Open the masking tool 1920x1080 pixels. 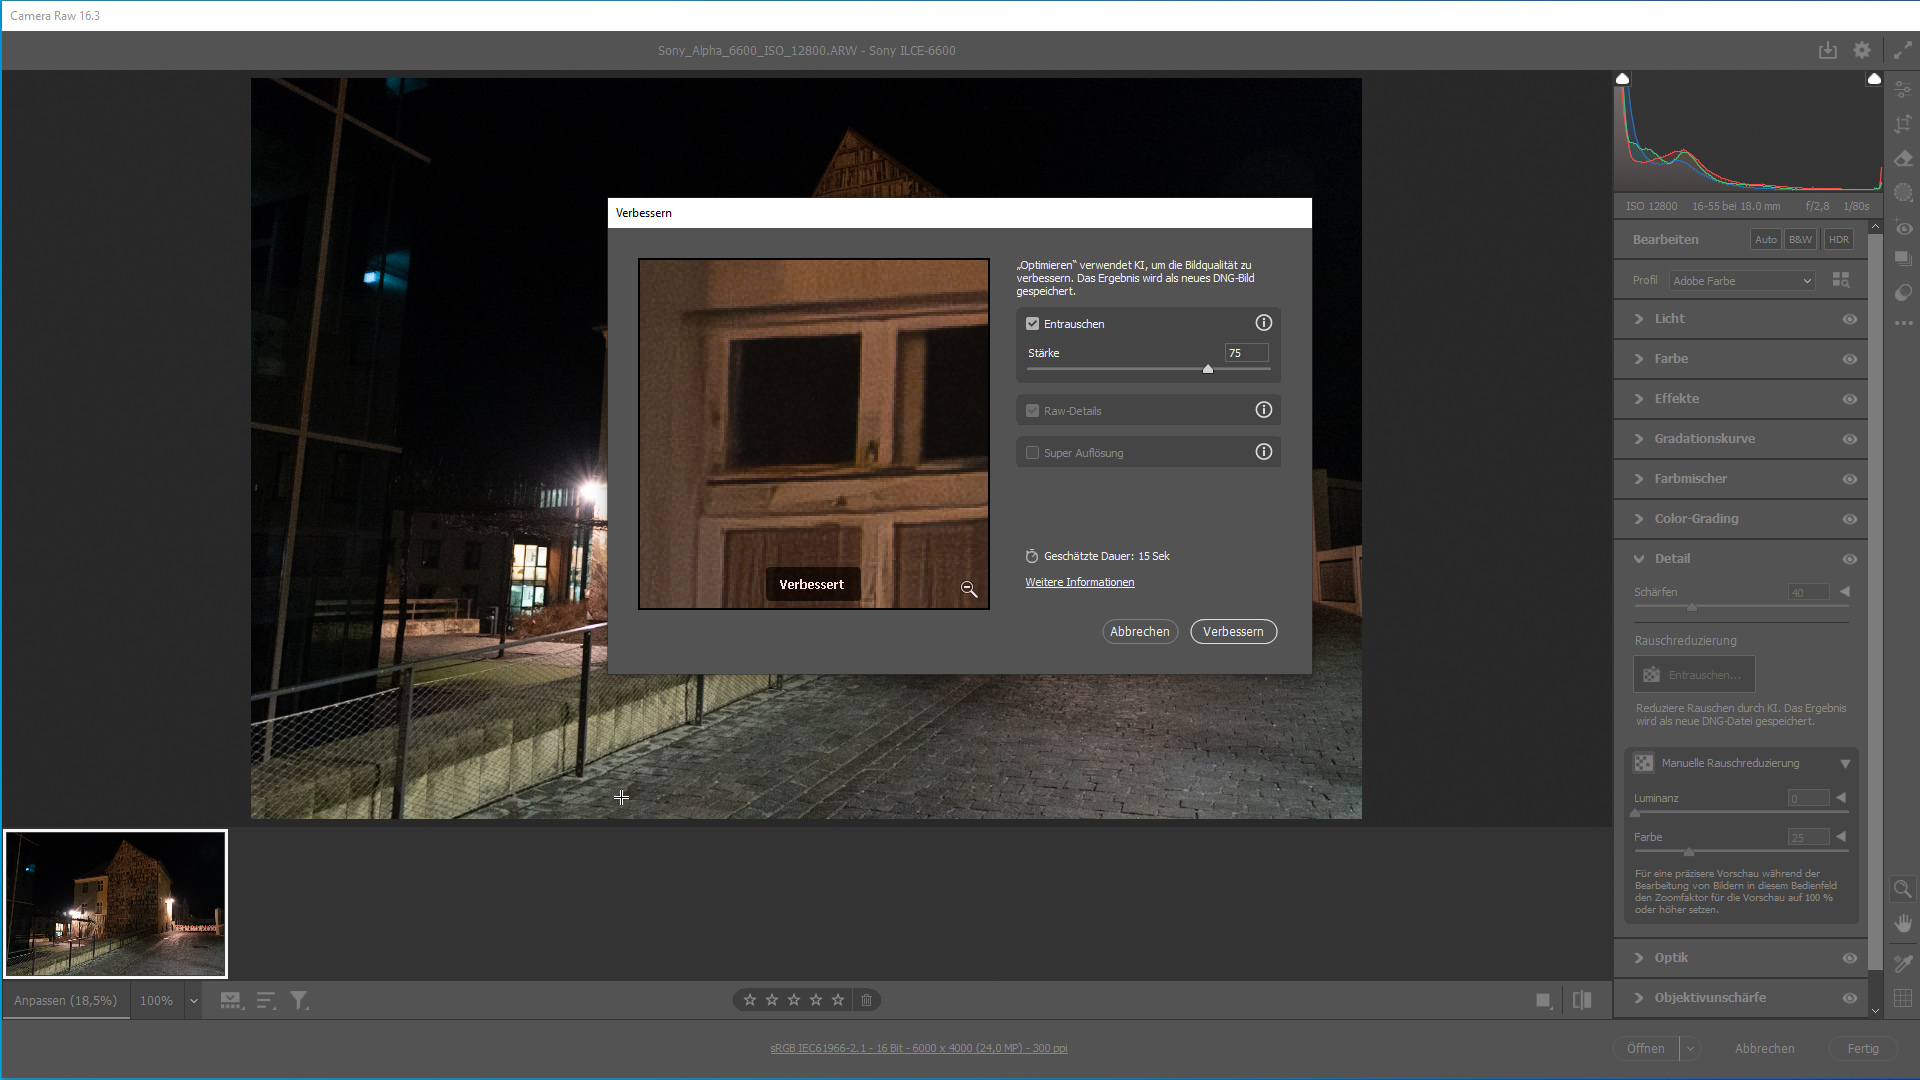tap(1903, 193)
